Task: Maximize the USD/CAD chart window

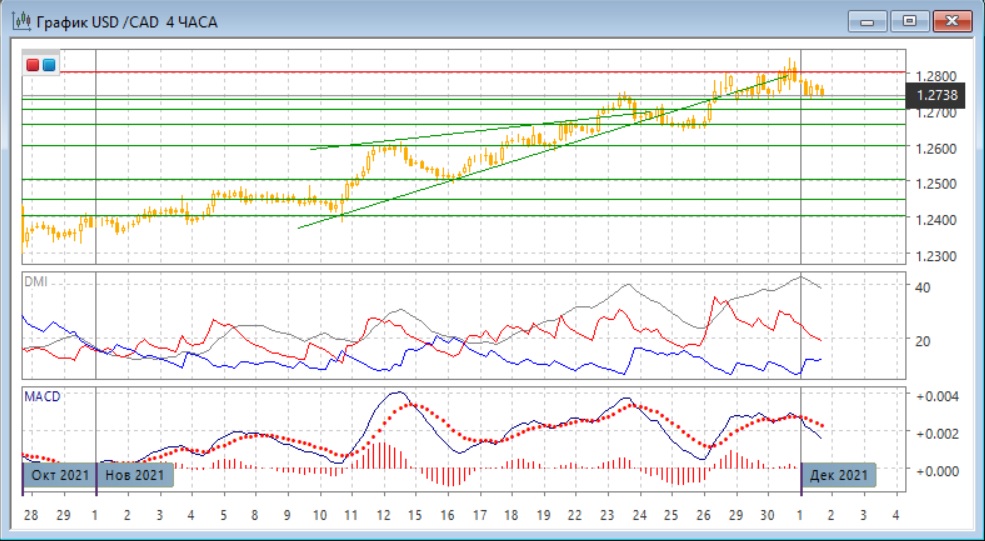Action: [909, 21]
